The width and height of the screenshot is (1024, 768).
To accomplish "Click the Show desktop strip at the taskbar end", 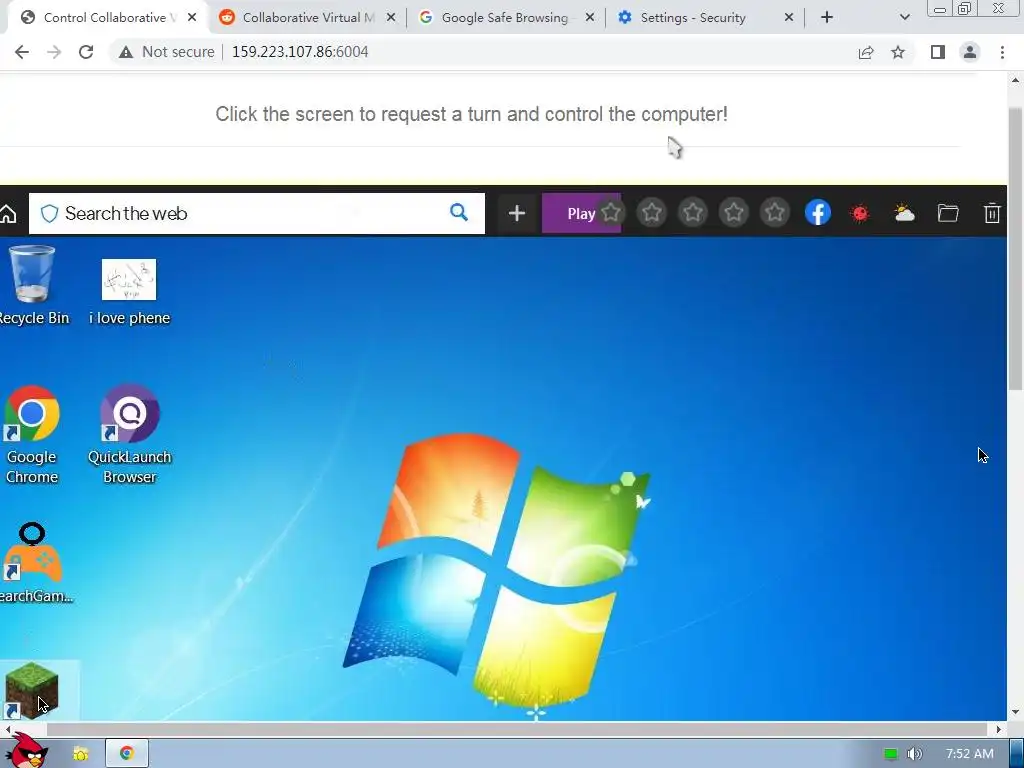I will pos(1017,753).
